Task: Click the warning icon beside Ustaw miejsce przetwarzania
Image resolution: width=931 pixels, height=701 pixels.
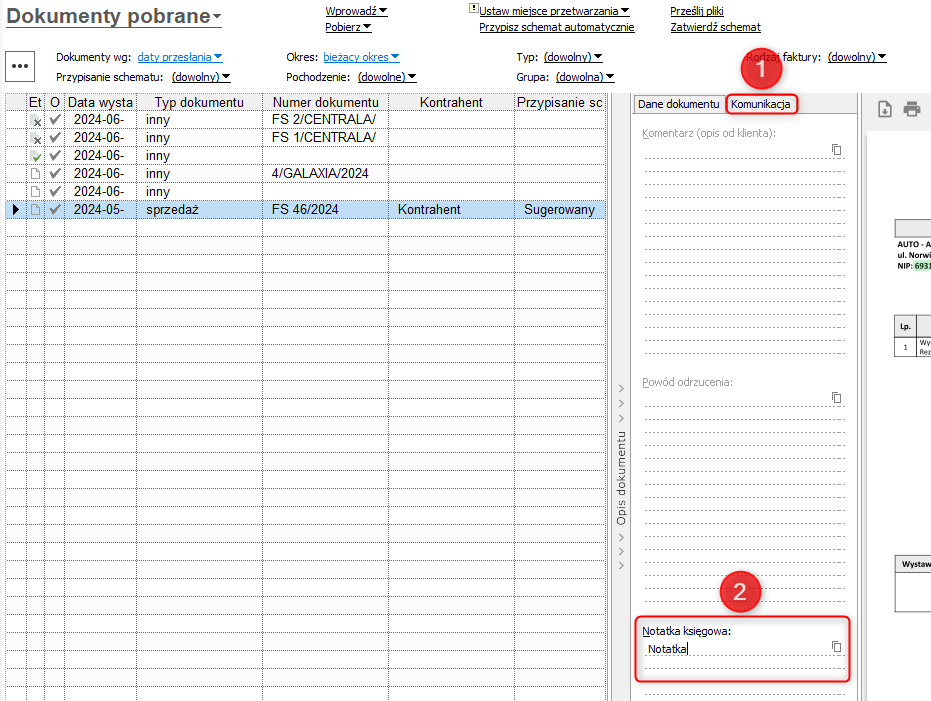Action: click(x=473, y=8)
